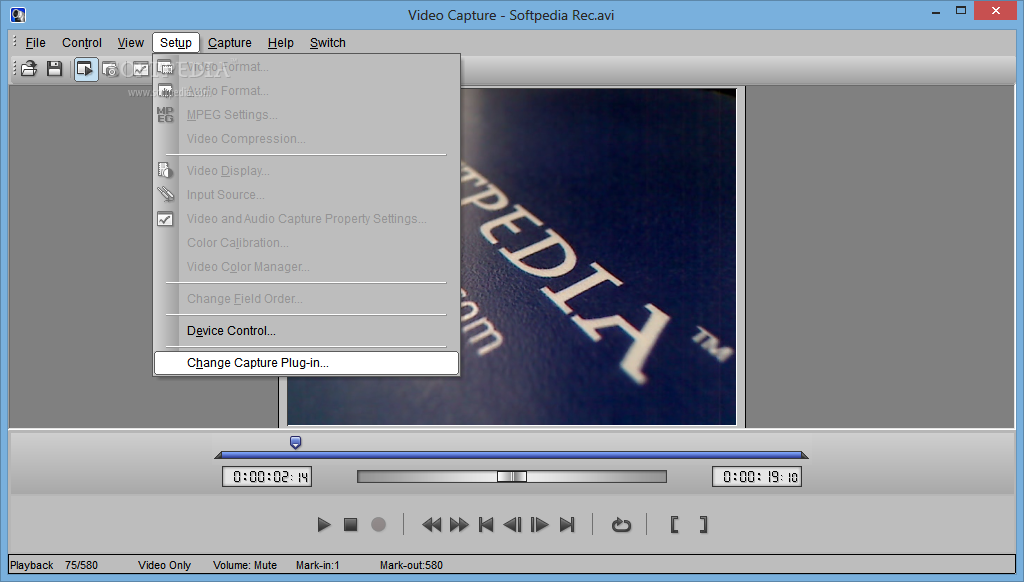Open the Capture menu
The width and height of the screenshot is (1024, 582).
pos(230,42)
